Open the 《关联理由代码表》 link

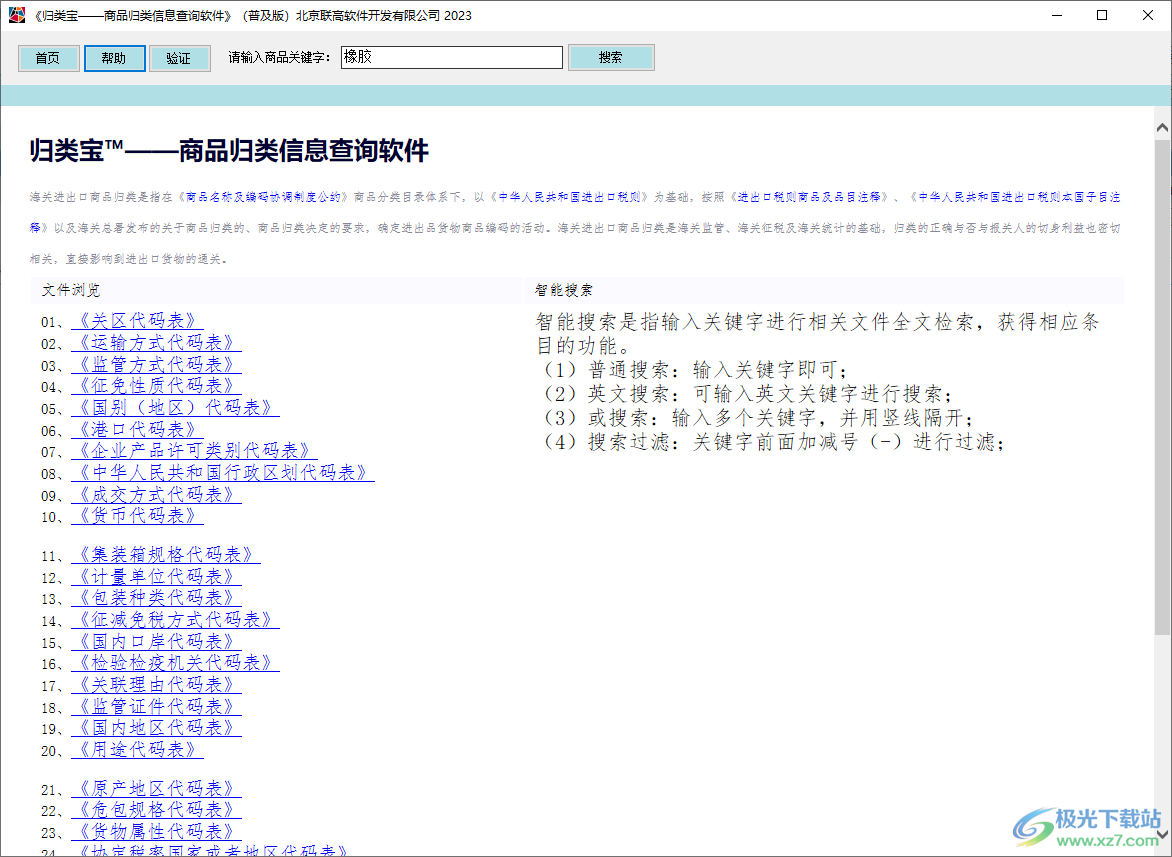[x=156, y=684]
